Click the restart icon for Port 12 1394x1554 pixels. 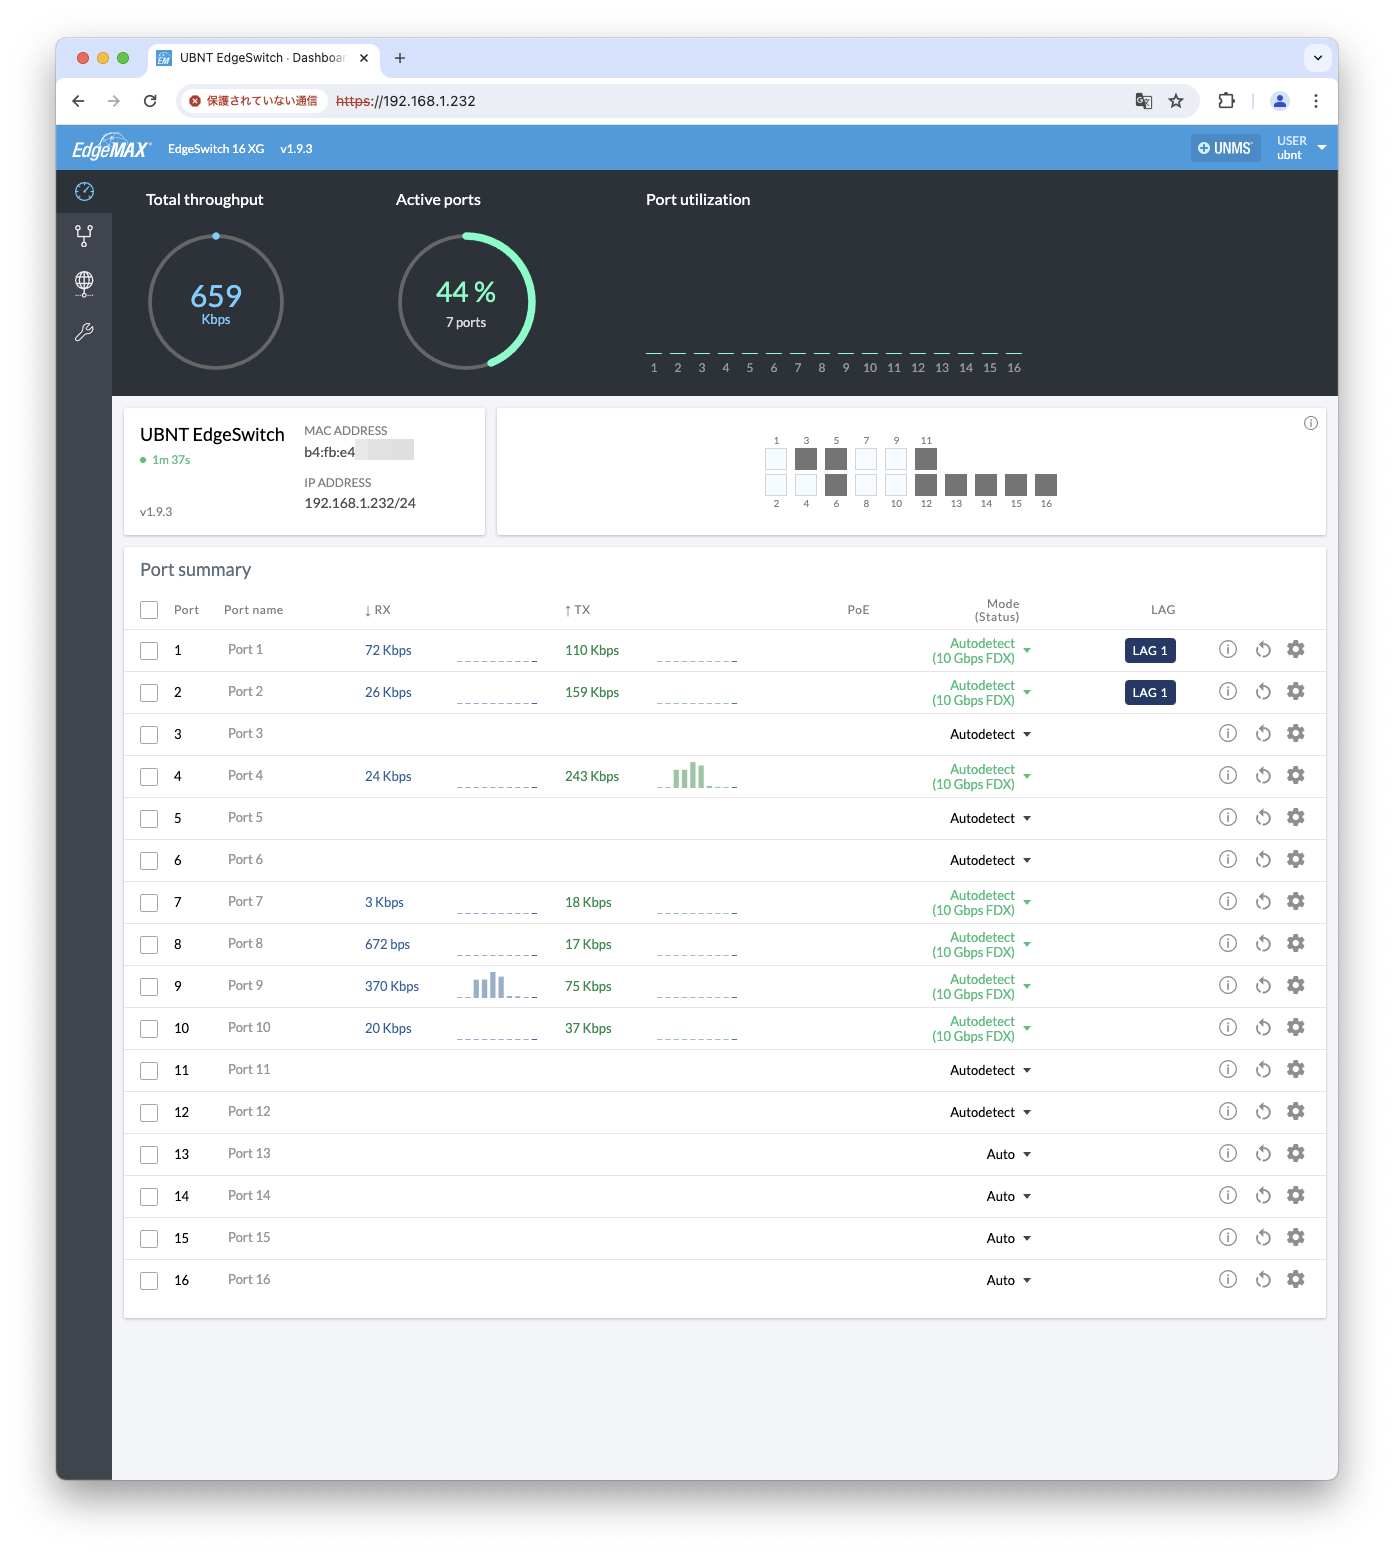[x=1263, y=1111]
